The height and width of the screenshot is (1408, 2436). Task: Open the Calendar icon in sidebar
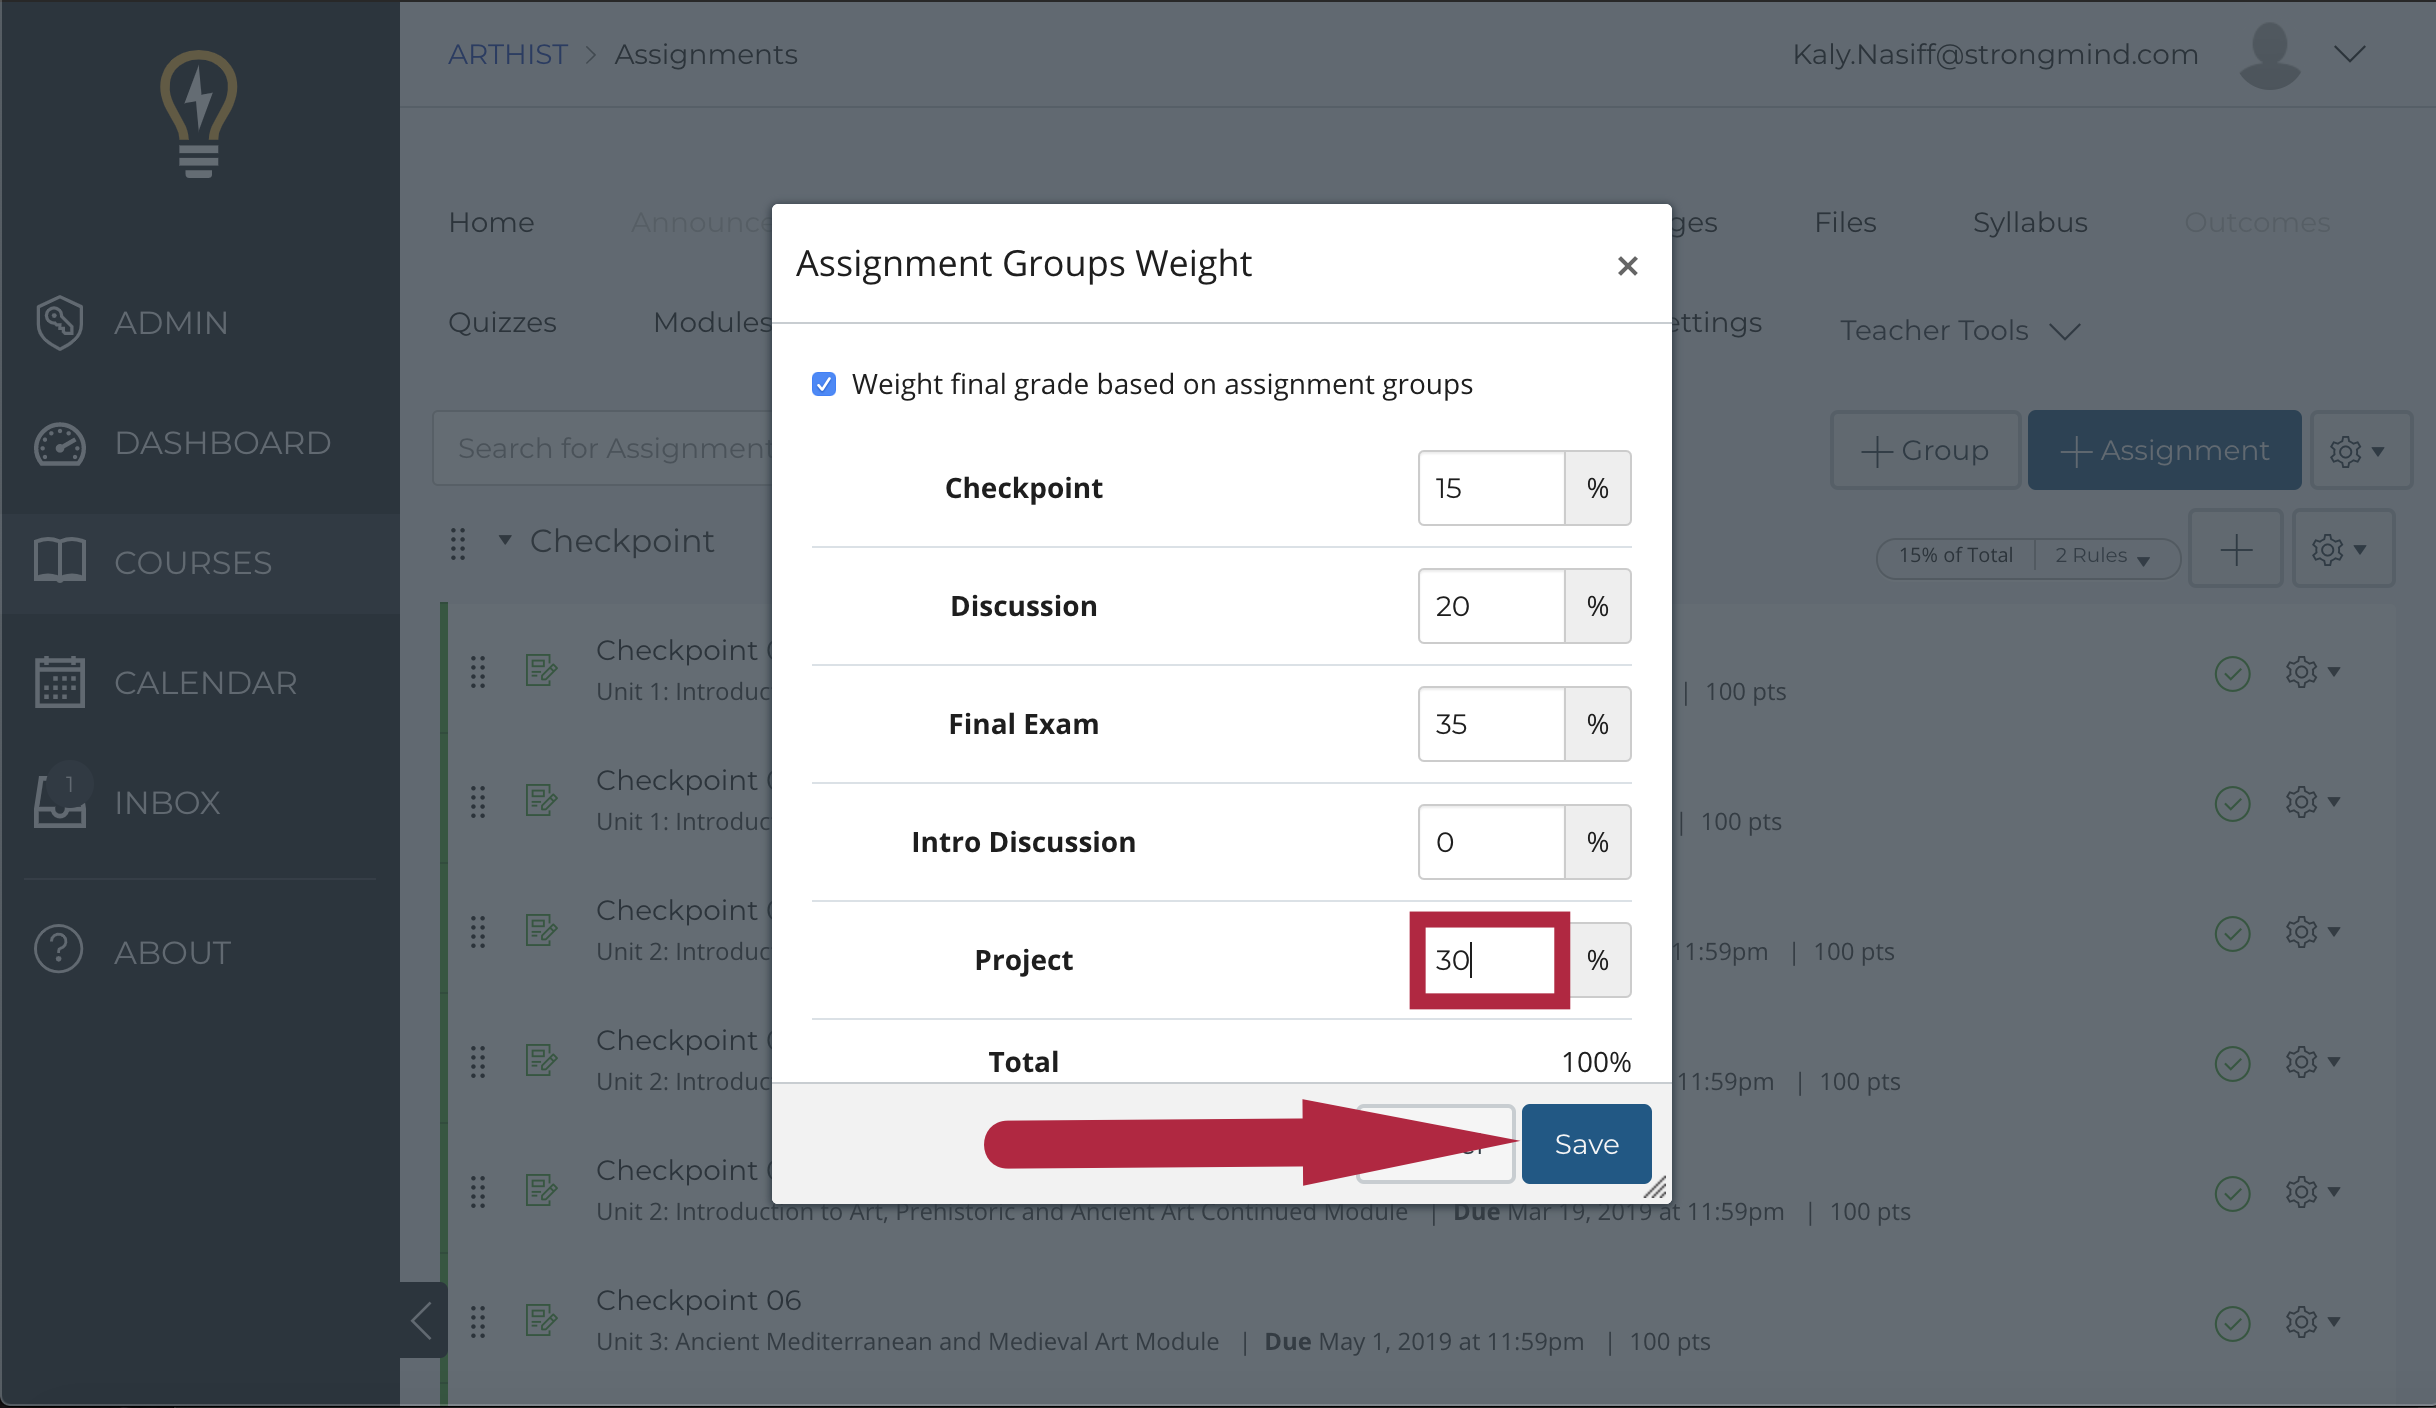click(59, 682)
